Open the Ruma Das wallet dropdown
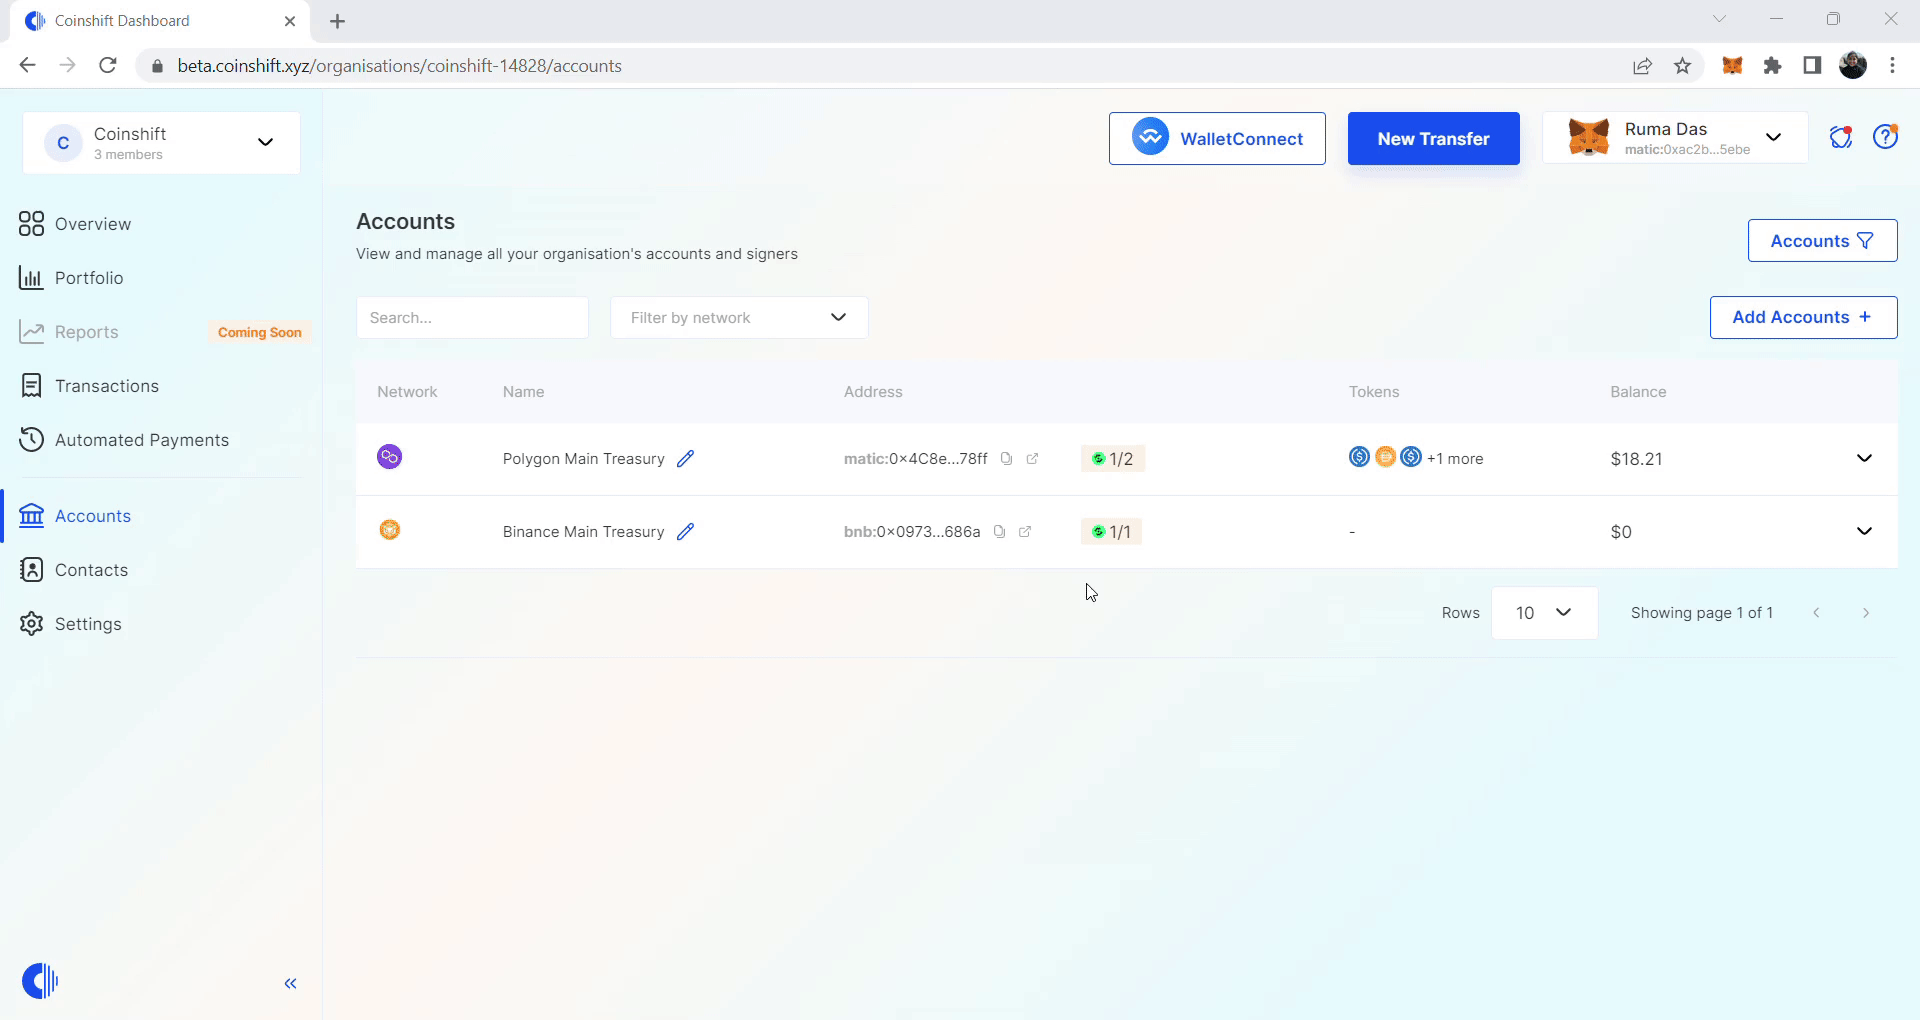Viewport: 1920px width, 1020px height. [x=1675, y=138]
